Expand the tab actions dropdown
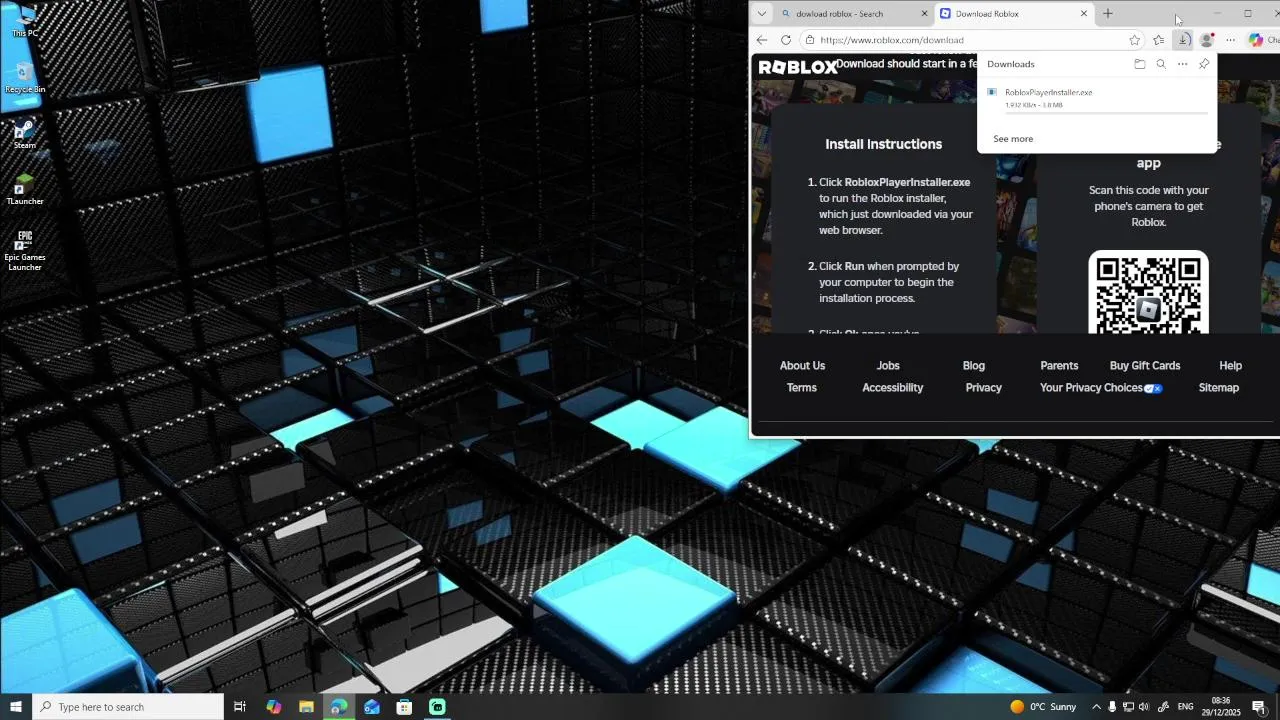 point(762,14)
